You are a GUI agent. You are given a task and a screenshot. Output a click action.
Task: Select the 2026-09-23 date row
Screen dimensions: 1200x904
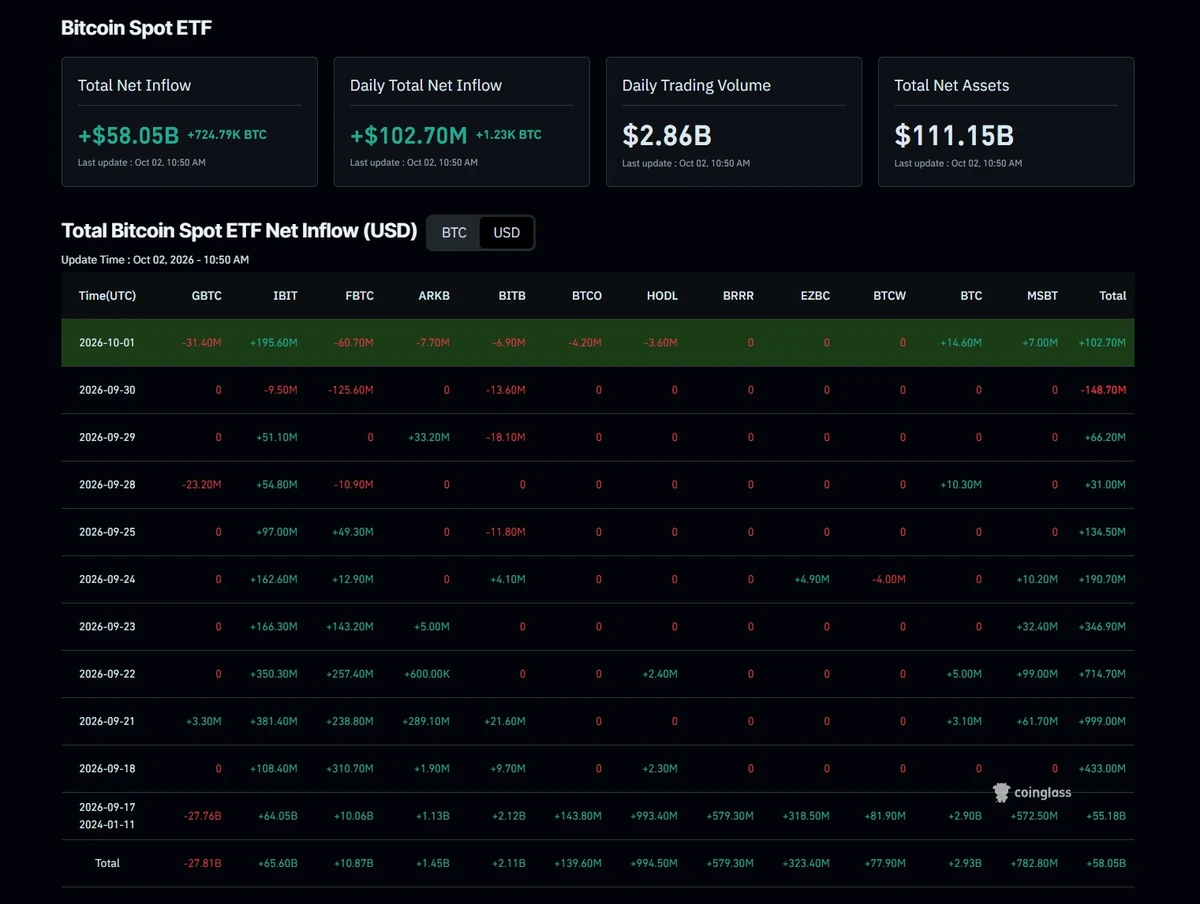coord(598,627)
